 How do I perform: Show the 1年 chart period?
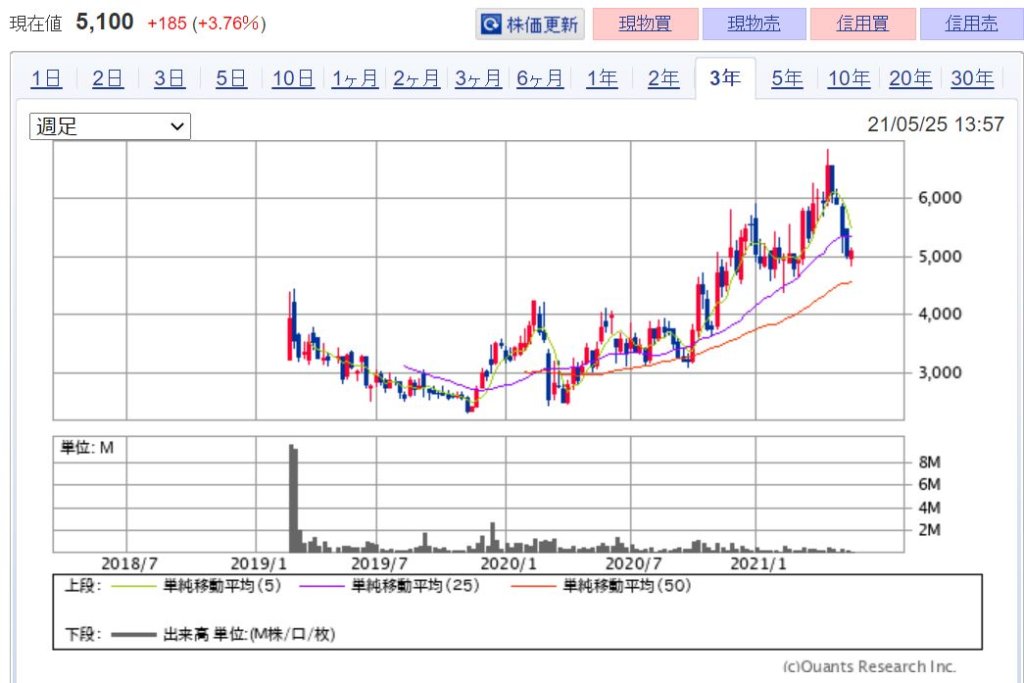click(x=601, y=78)
